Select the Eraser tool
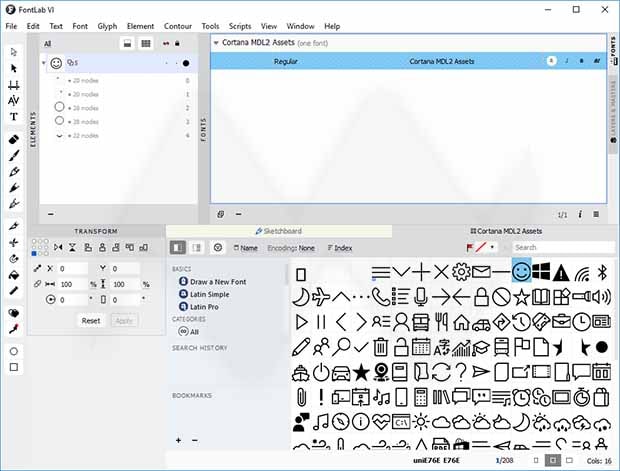 tap(13, 140)
